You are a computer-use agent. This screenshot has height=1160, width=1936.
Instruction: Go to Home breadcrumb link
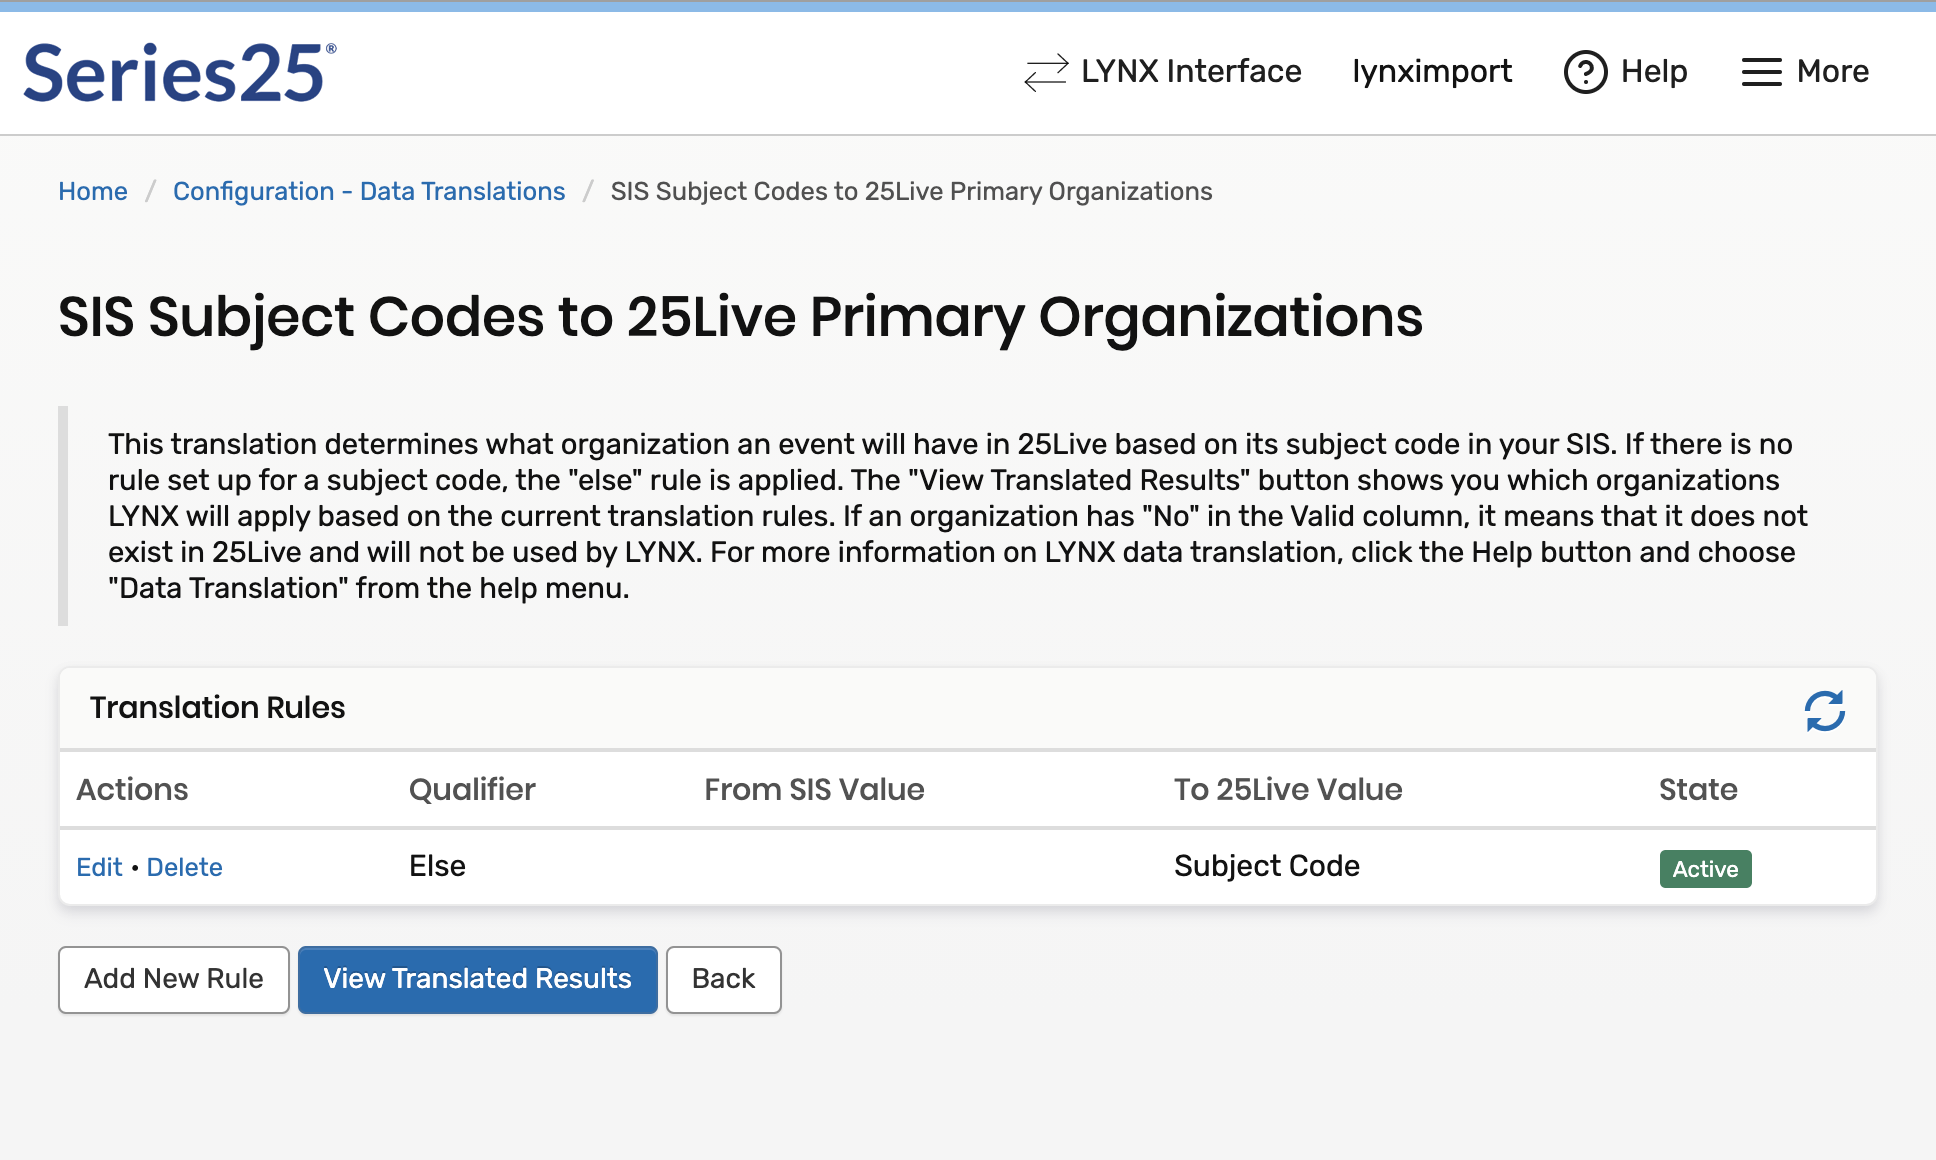(93, 191)
